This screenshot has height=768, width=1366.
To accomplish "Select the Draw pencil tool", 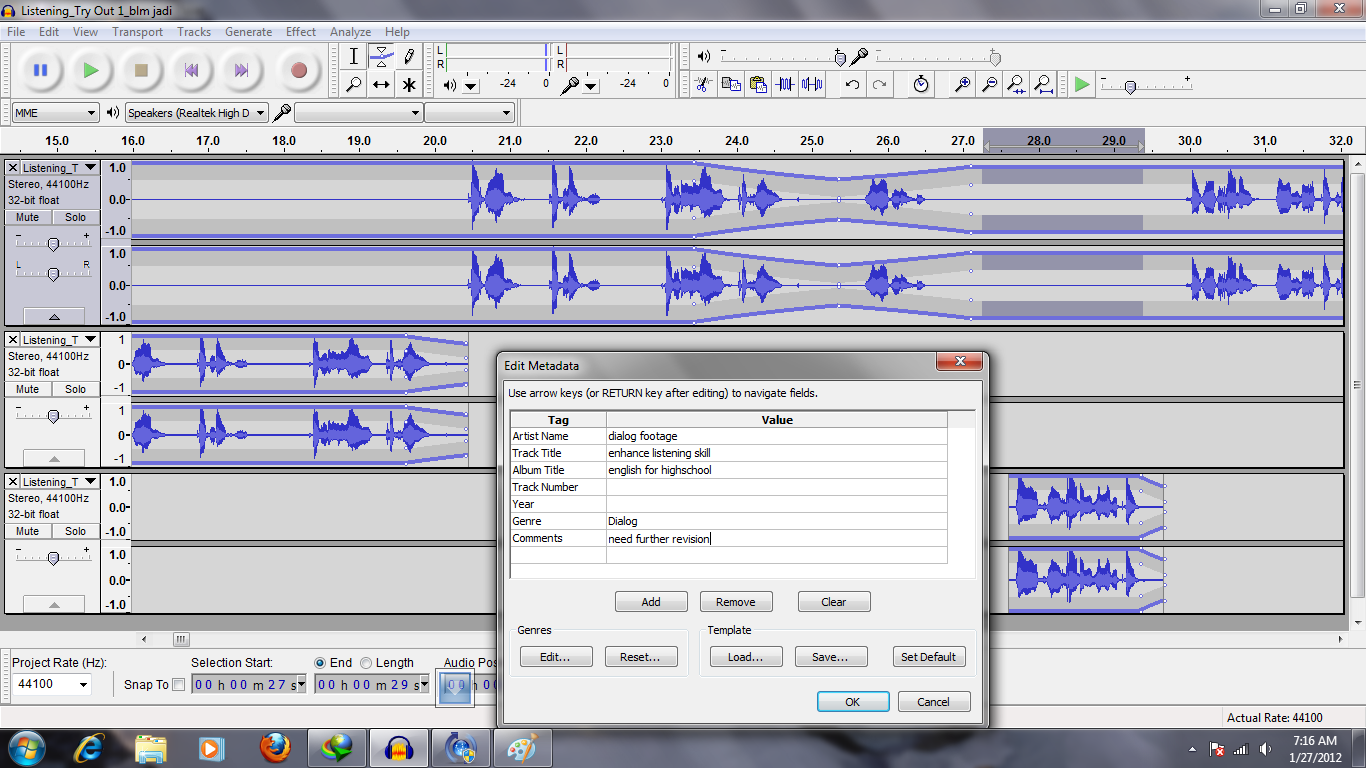I will coord(409,56).
